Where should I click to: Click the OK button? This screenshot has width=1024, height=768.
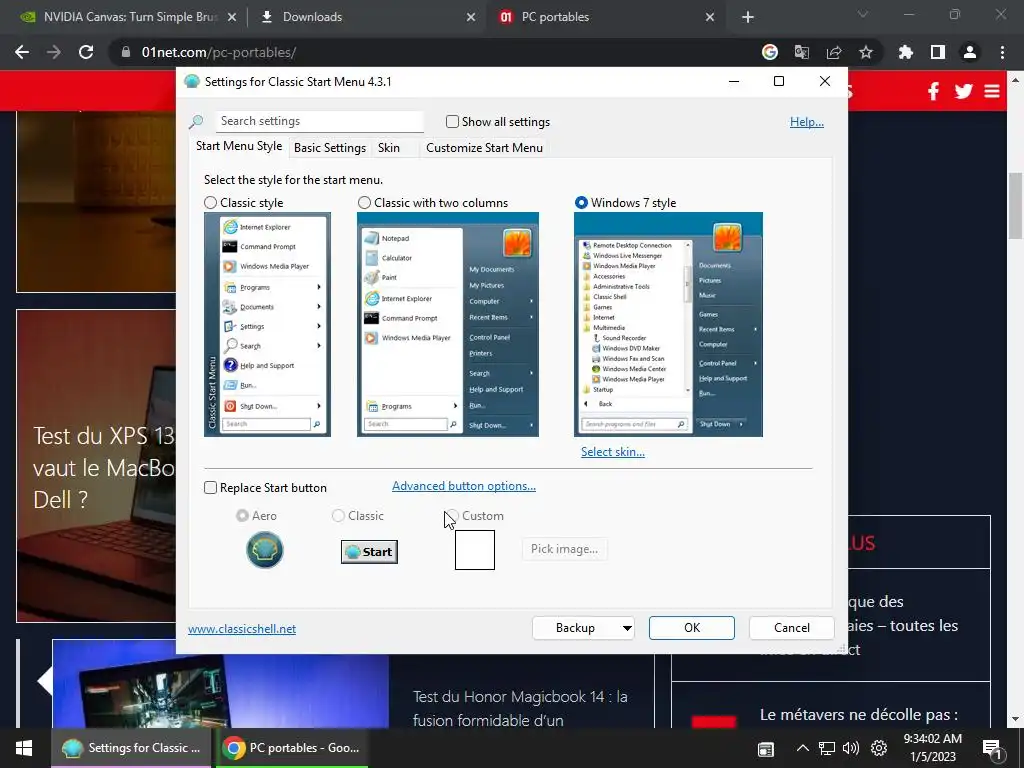click(x=692, y=628)
